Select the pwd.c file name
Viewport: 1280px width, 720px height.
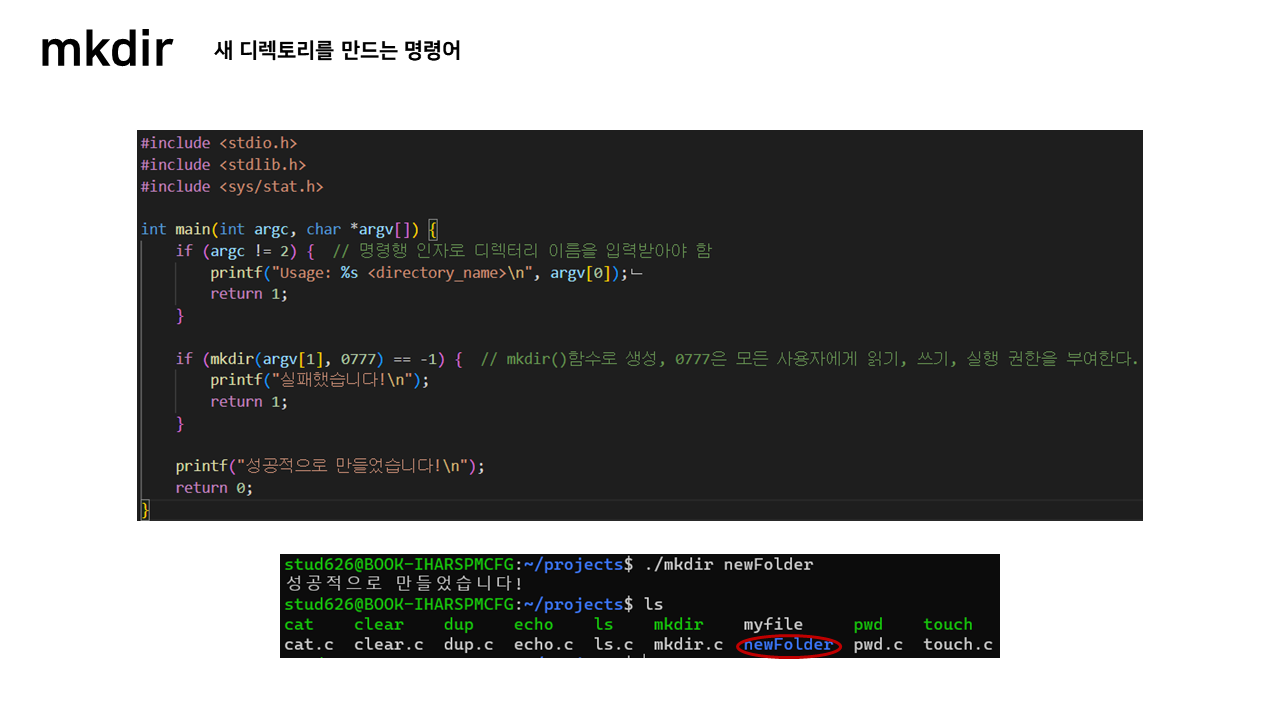[878, 644]
